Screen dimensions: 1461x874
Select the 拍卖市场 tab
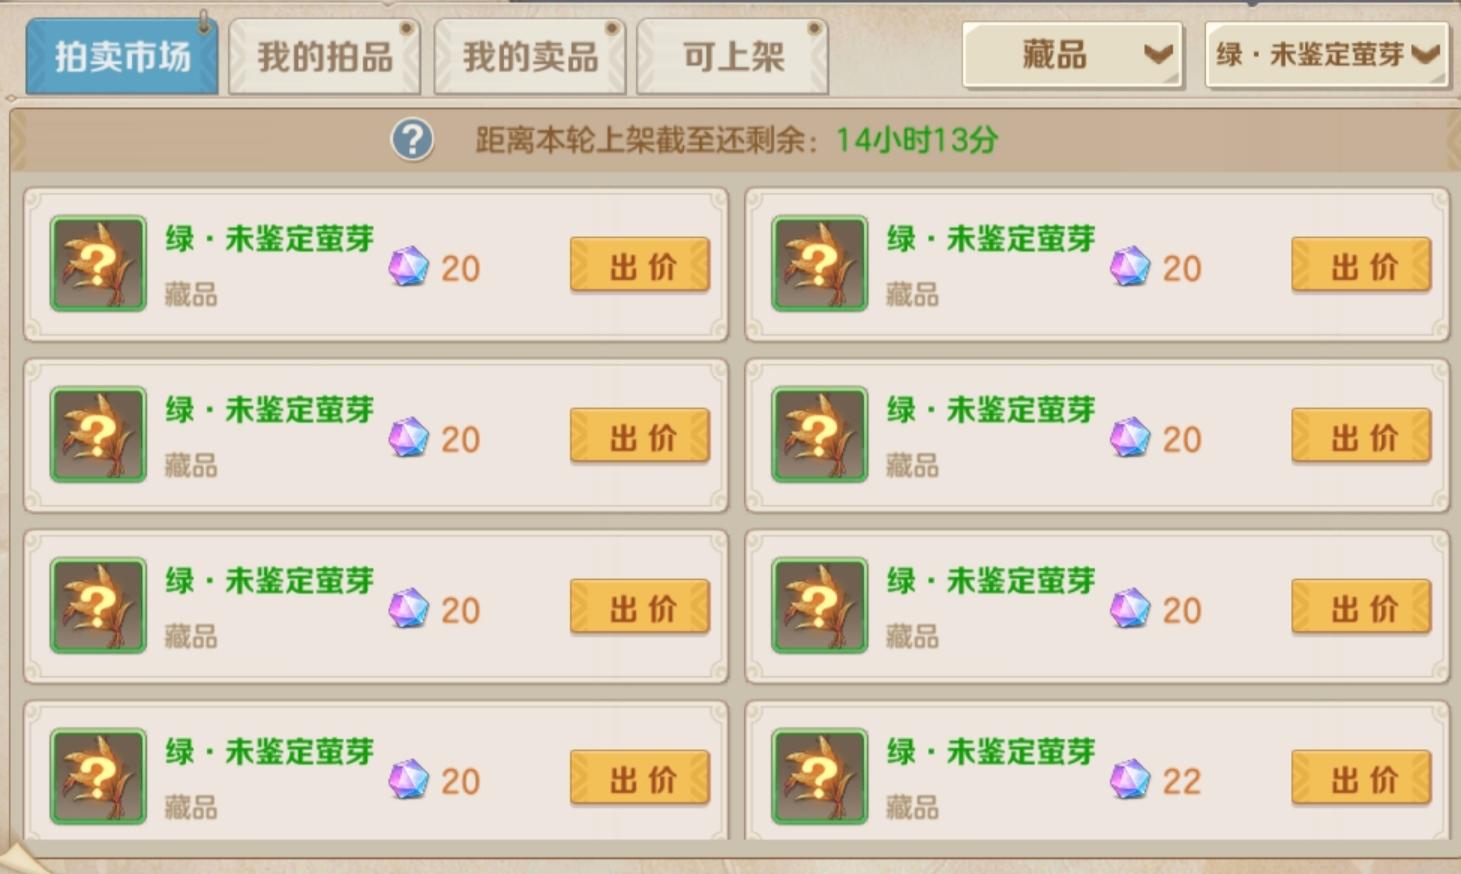pyautogui.click(x=122, y=57)
